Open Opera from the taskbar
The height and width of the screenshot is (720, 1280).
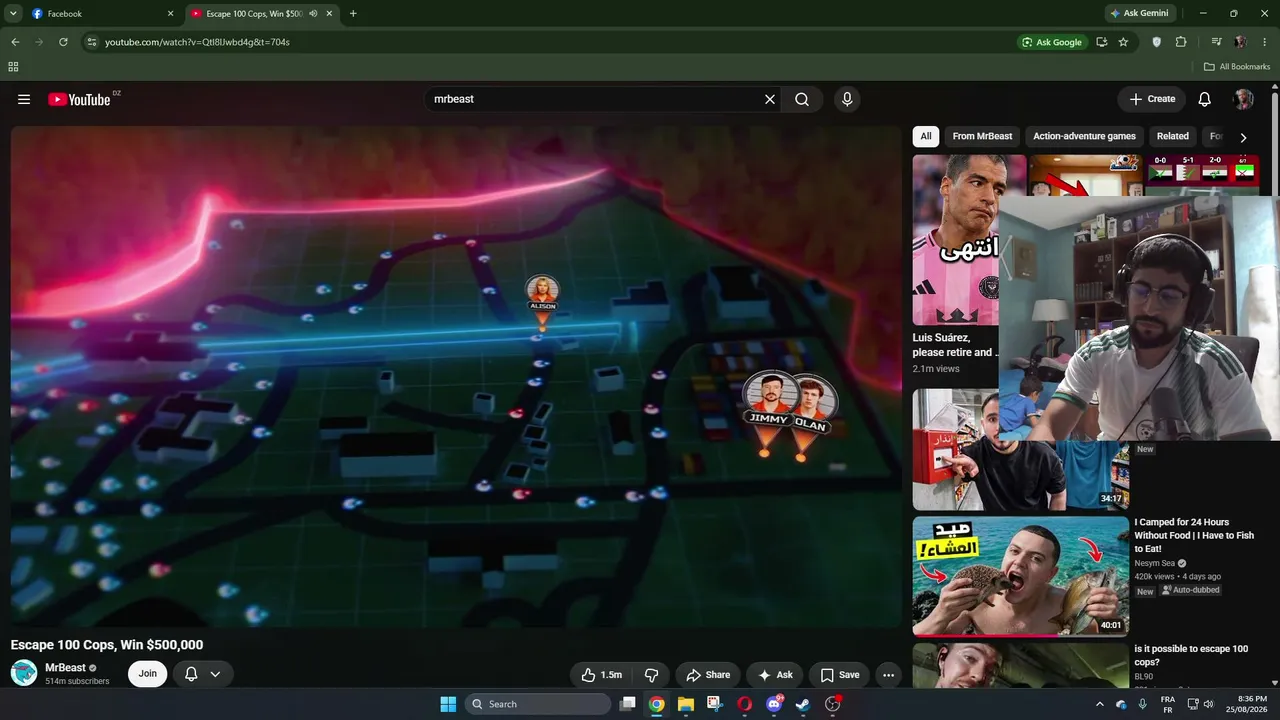(744, 704)
